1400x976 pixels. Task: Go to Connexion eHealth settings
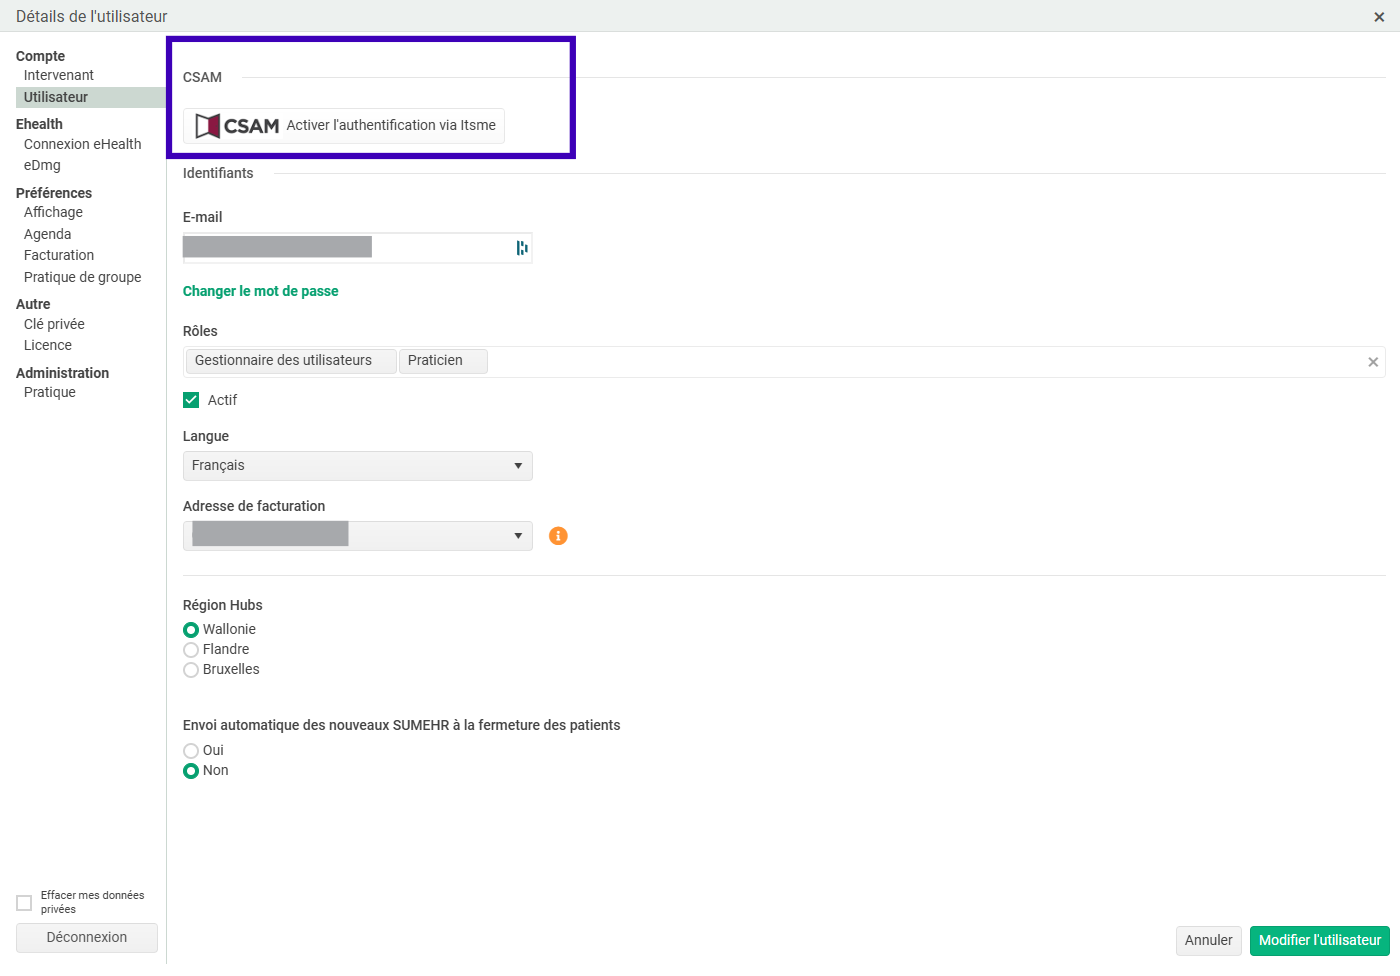[83, 144]
